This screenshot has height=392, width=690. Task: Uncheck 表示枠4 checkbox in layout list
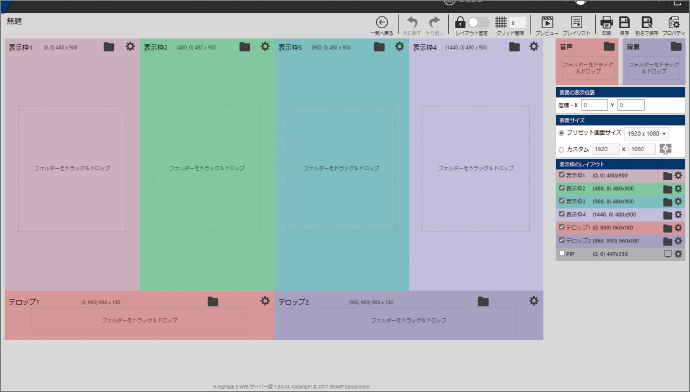click(x=562, y=214)
